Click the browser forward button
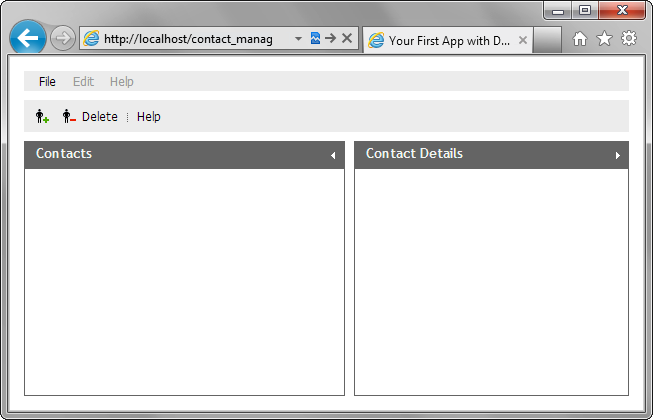The image size is (653, 420). click(63, 38)
